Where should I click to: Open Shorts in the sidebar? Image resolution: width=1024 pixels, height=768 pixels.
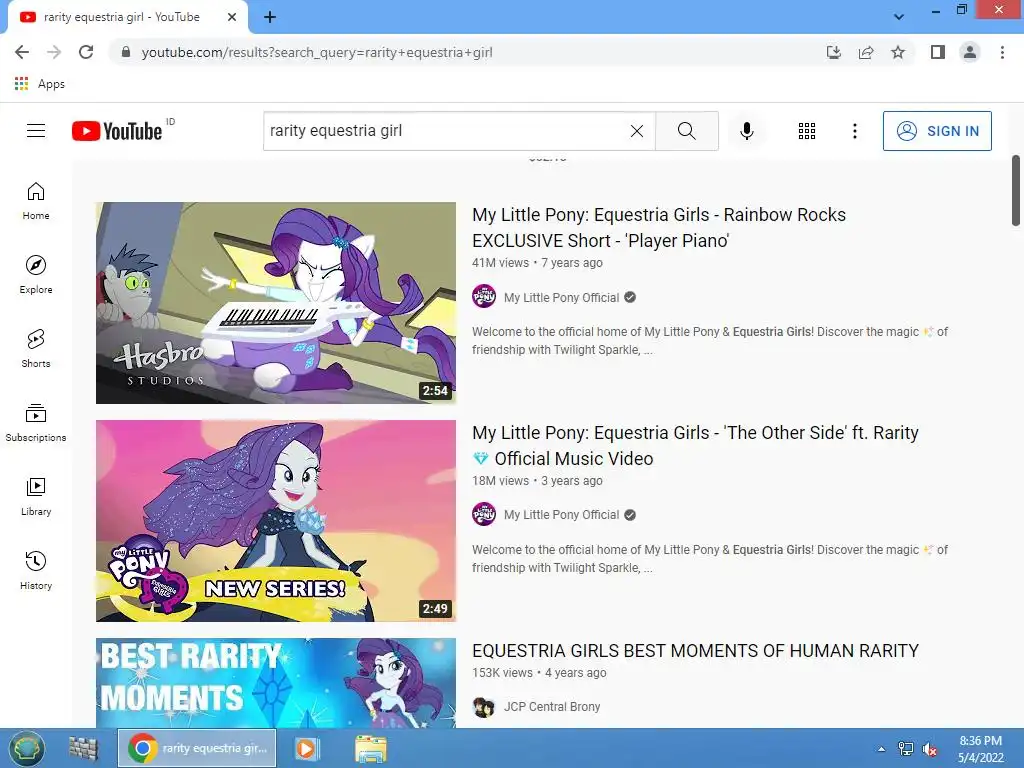tap(36, 349)
